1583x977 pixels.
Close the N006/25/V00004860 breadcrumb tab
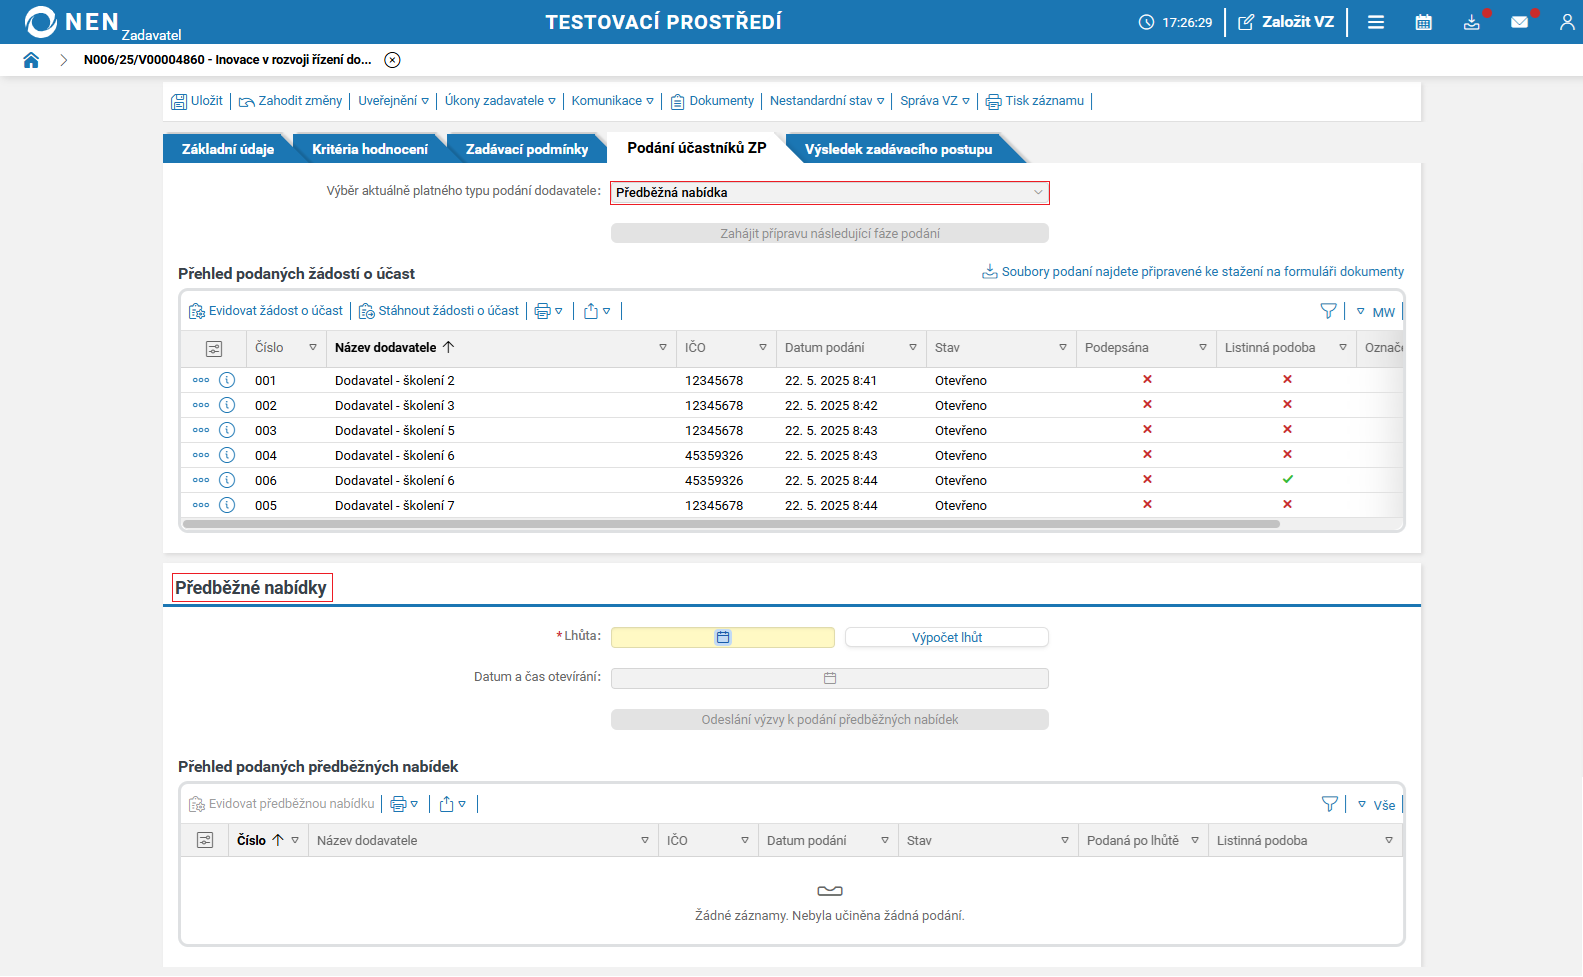point(393,60)
